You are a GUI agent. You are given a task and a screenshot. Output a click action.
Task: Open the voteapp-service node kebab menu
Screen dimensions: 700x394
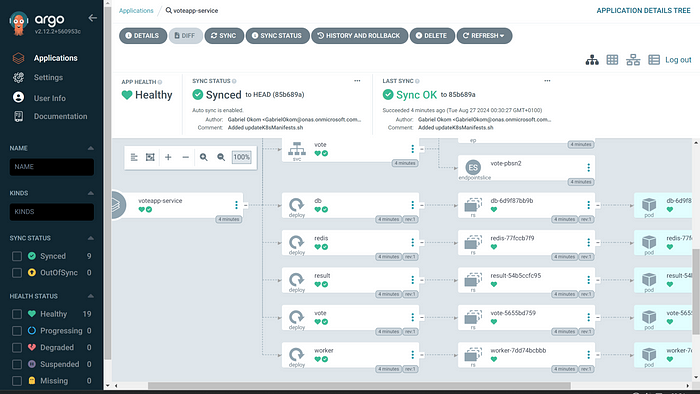(x=236, y=205)
